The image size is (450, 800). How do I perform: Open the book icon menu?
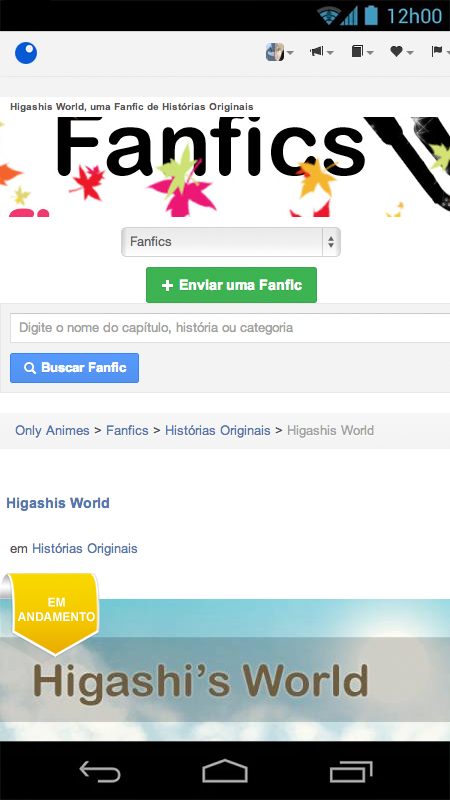coord(362,52)
